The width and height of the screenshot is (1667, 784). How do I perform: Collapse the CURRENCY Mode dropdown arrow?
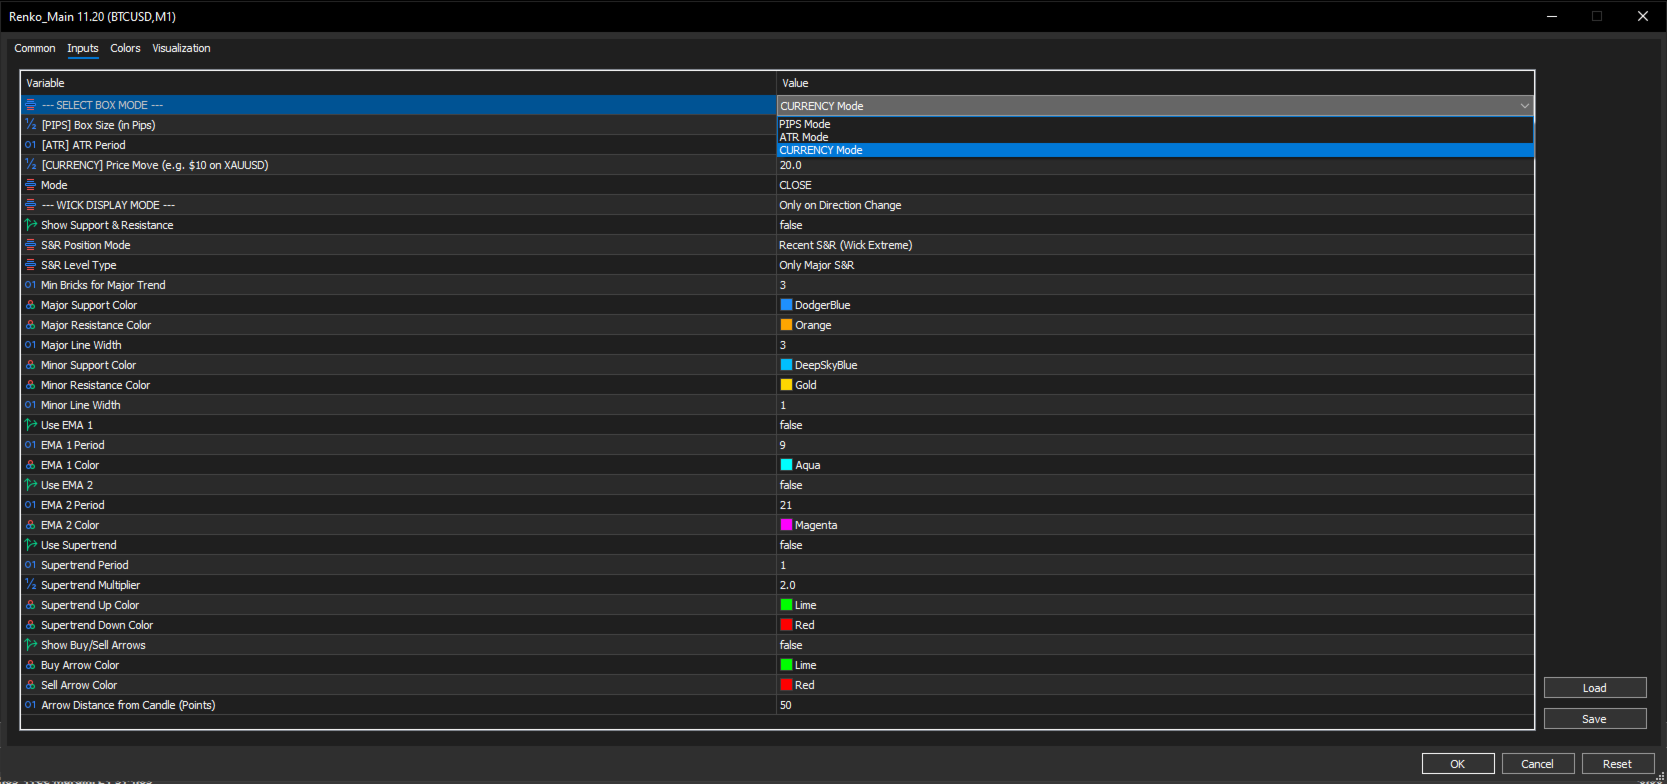1524,106
